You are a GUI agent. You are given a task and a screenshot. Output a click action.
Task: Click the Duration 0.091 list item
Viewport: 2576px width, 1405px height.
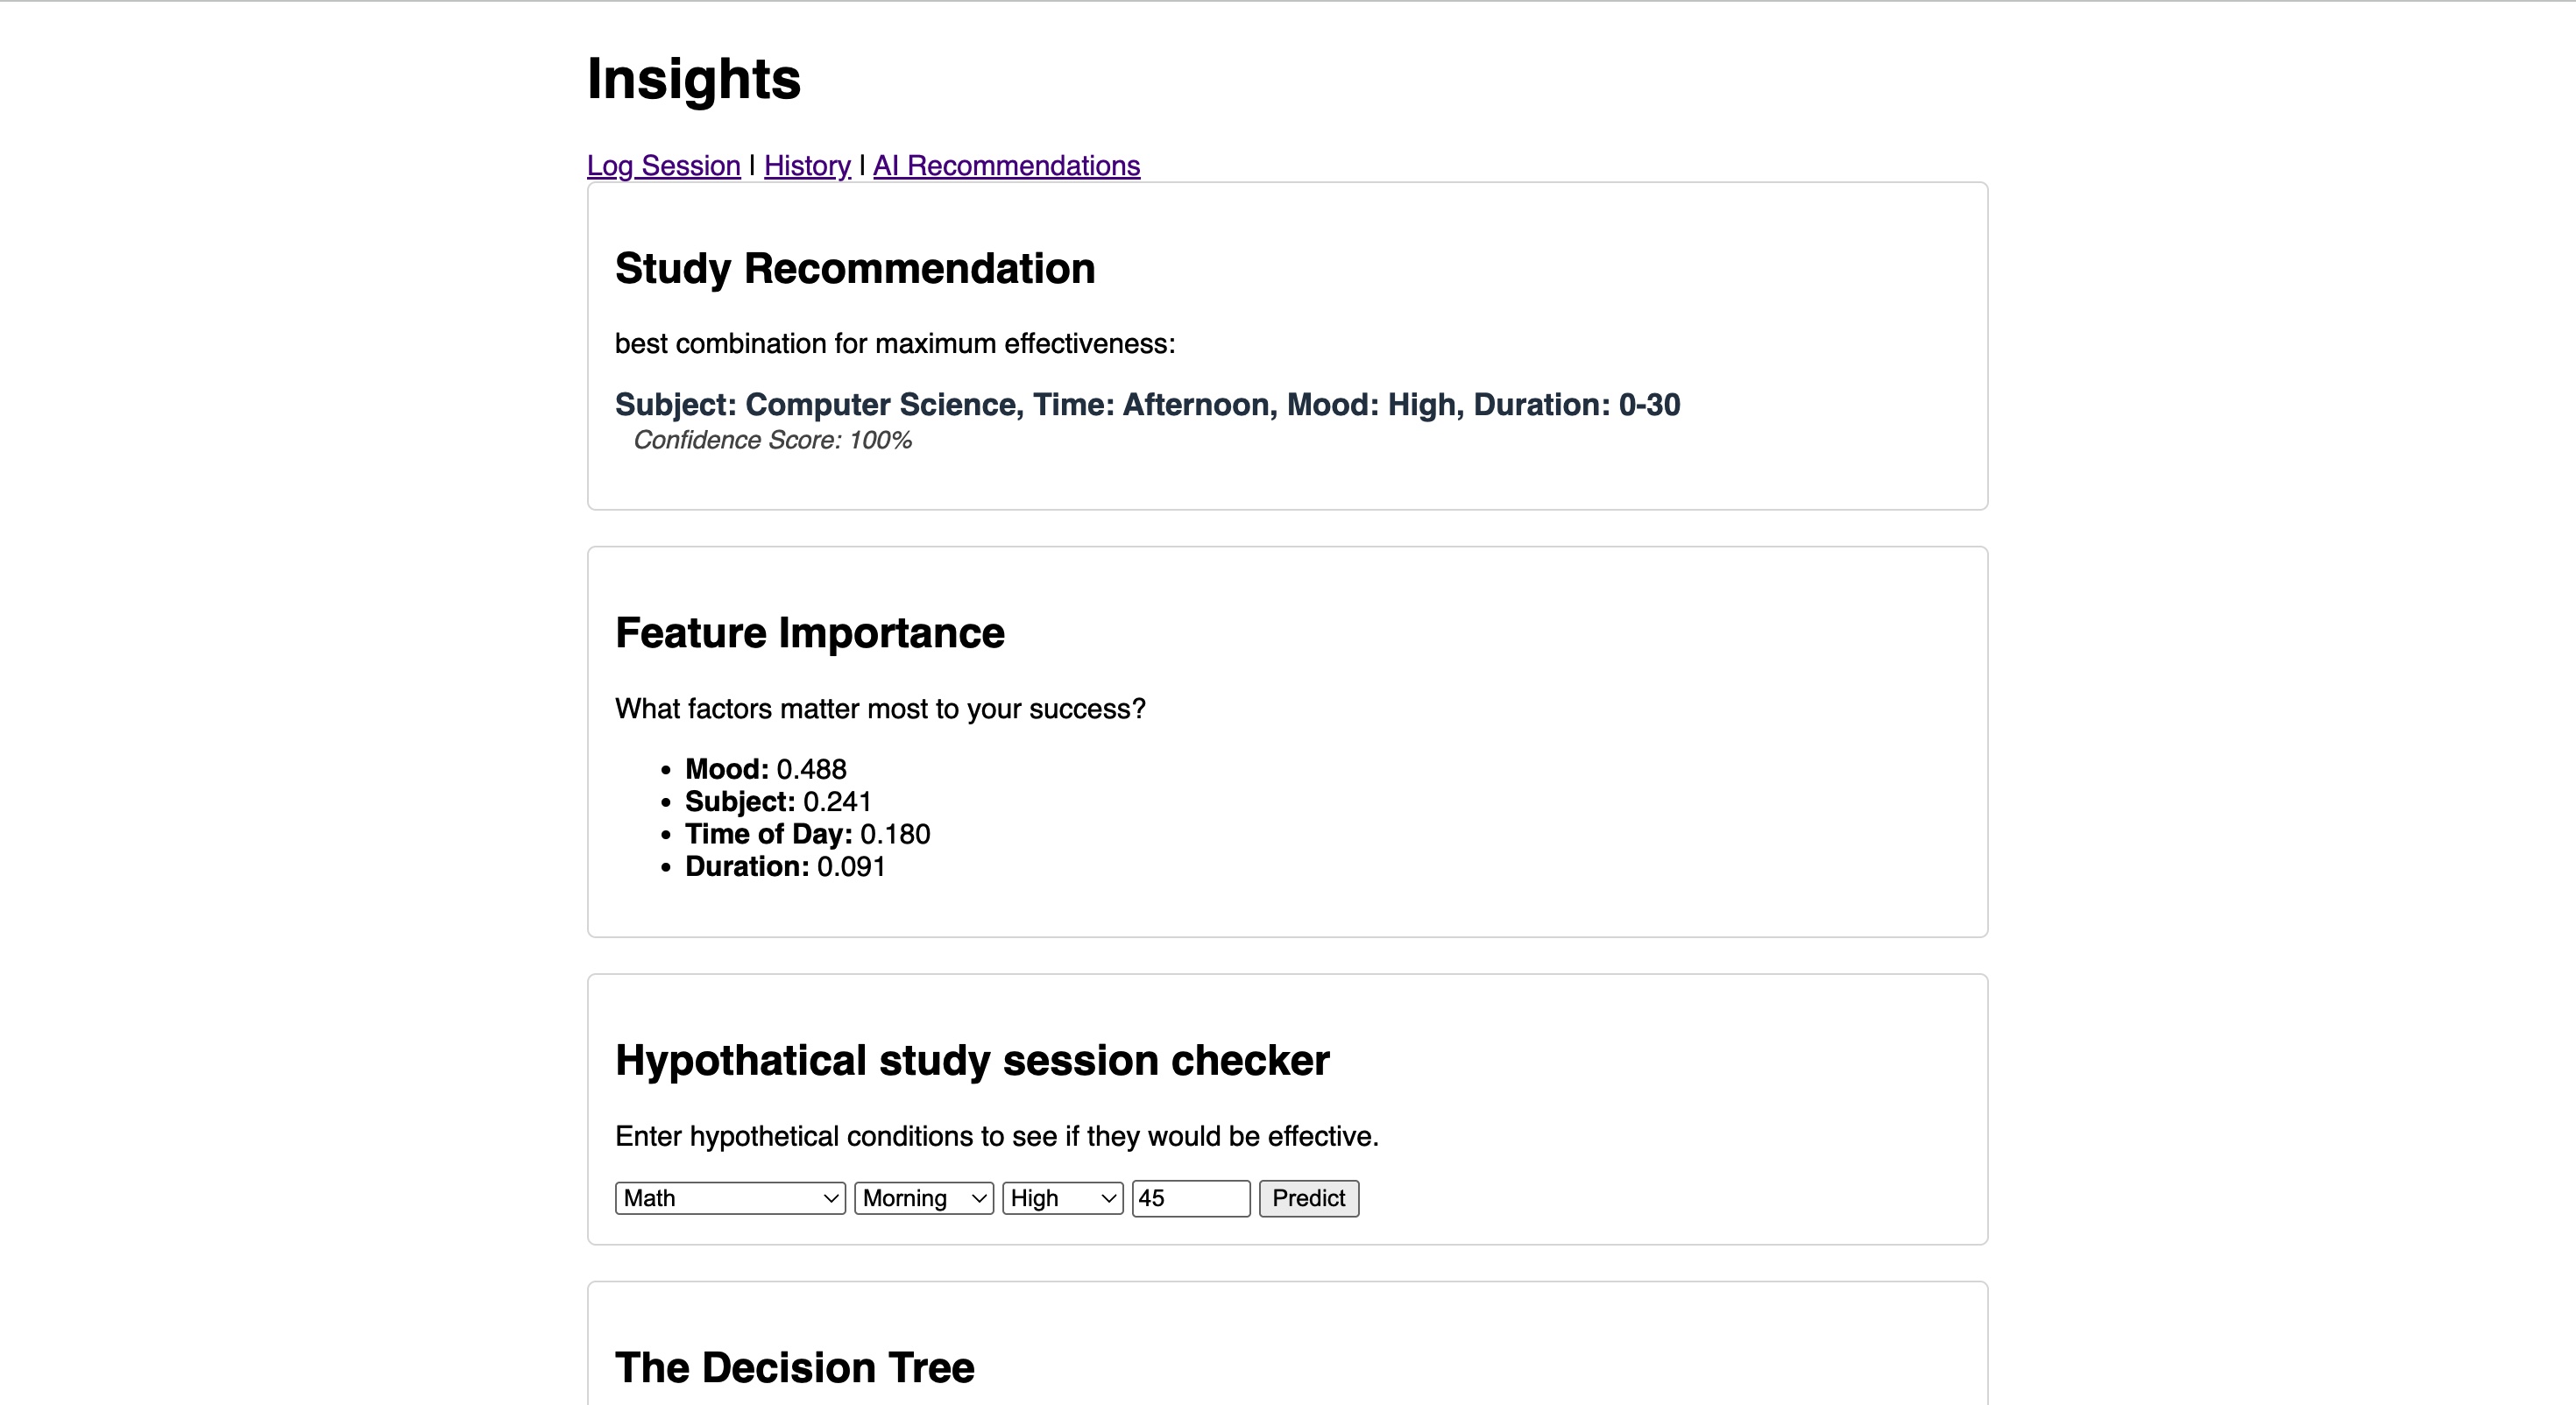point(785,867)
